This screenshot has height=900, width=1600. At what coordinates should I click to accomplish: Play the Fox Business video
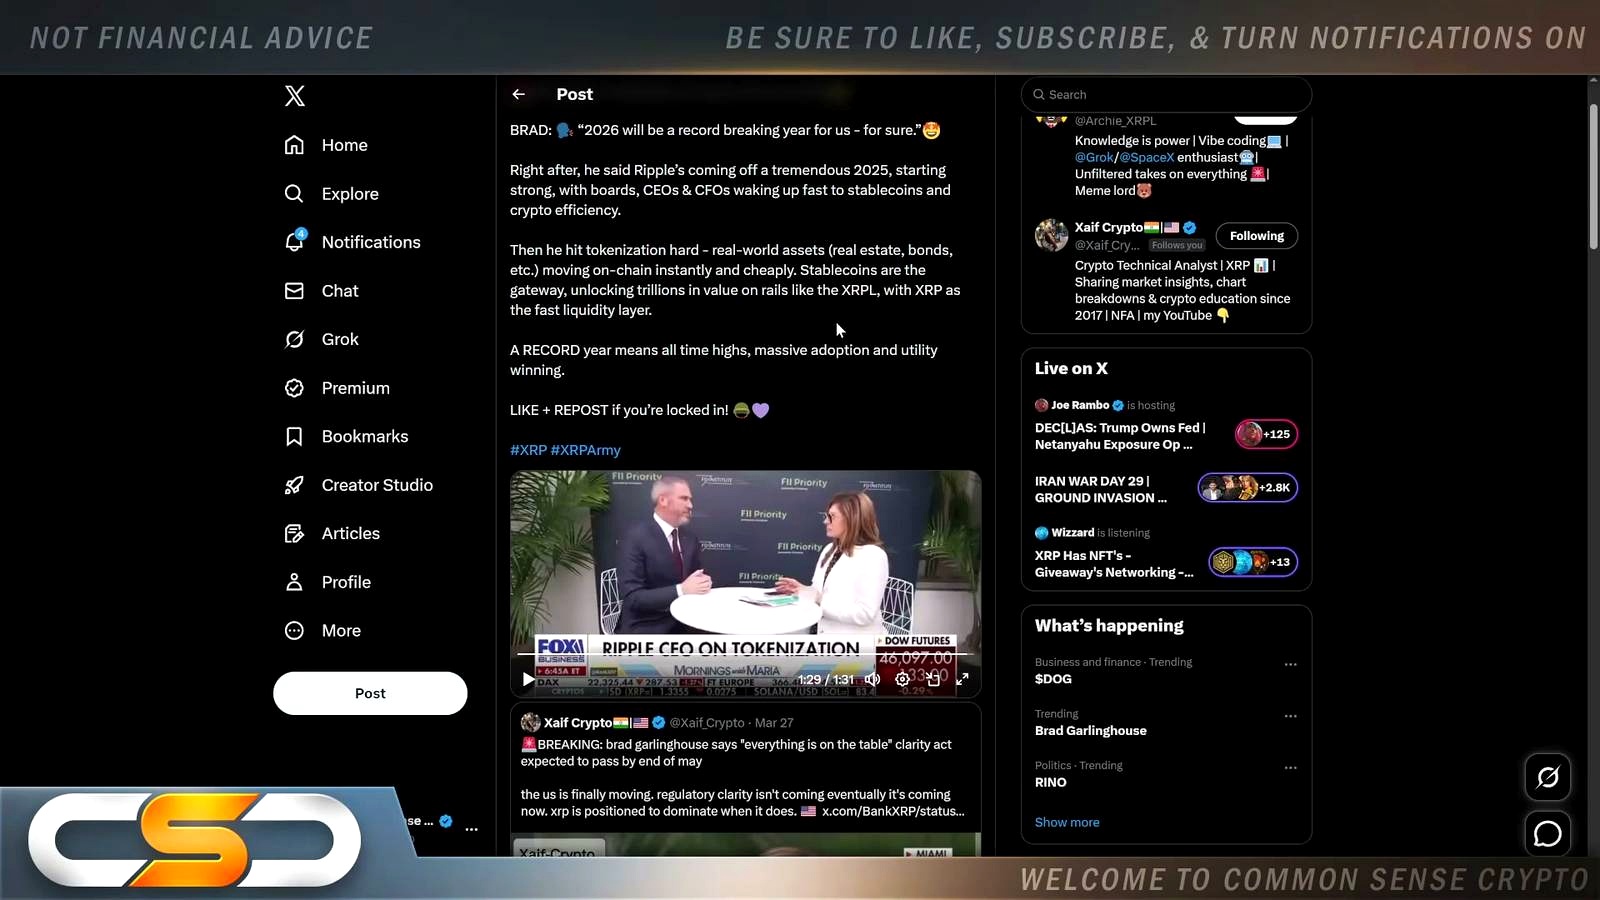coord(528,679)
